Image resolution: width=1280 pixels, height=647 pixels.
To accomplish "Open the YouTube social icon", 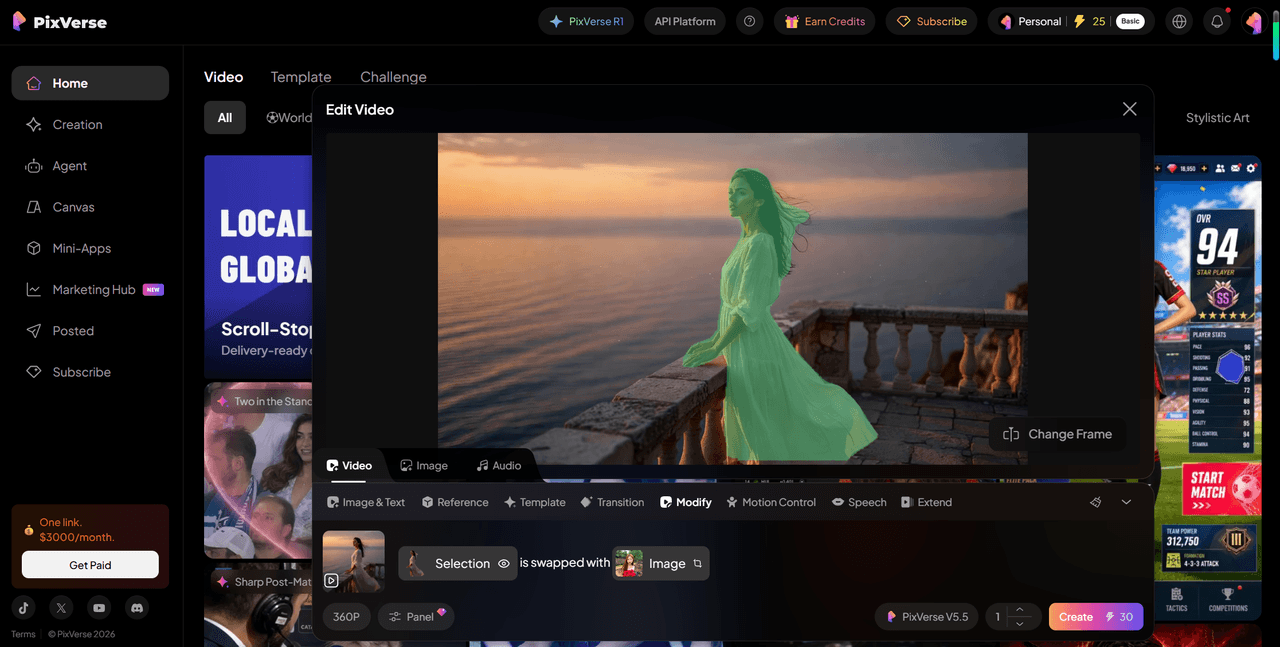I will [x=99, y=607].
